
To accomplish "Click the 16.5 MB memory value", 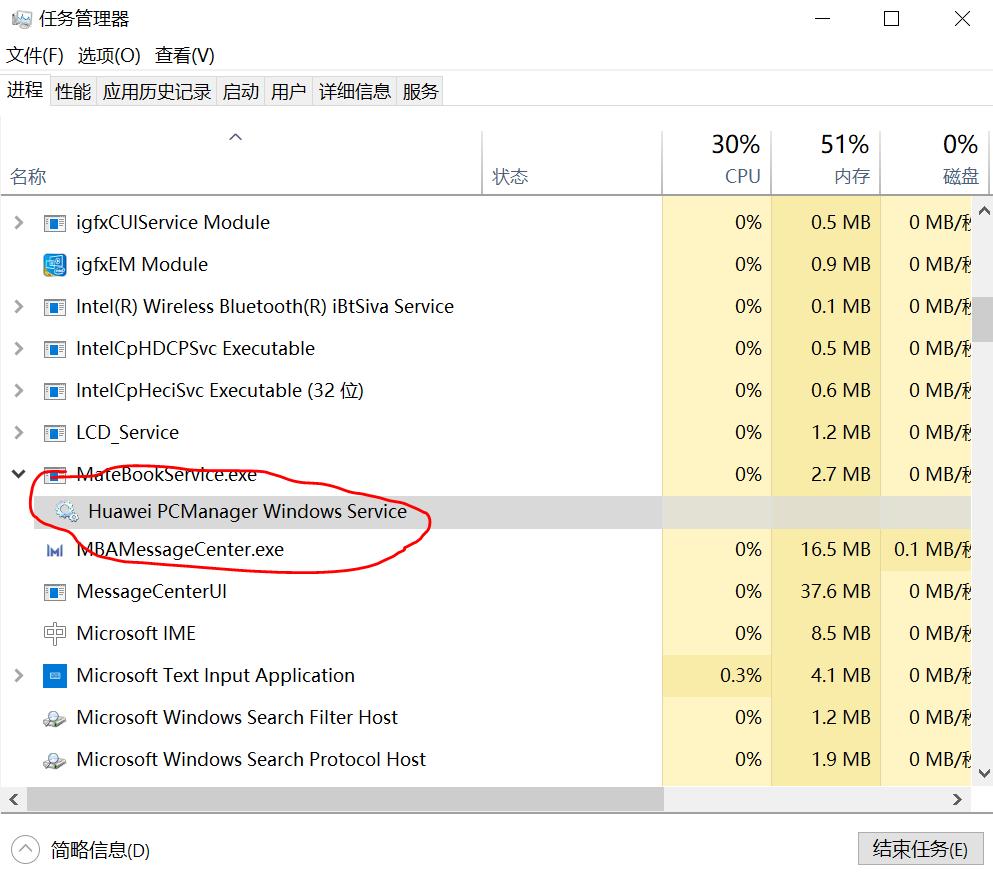I will (x=835, y=549).
